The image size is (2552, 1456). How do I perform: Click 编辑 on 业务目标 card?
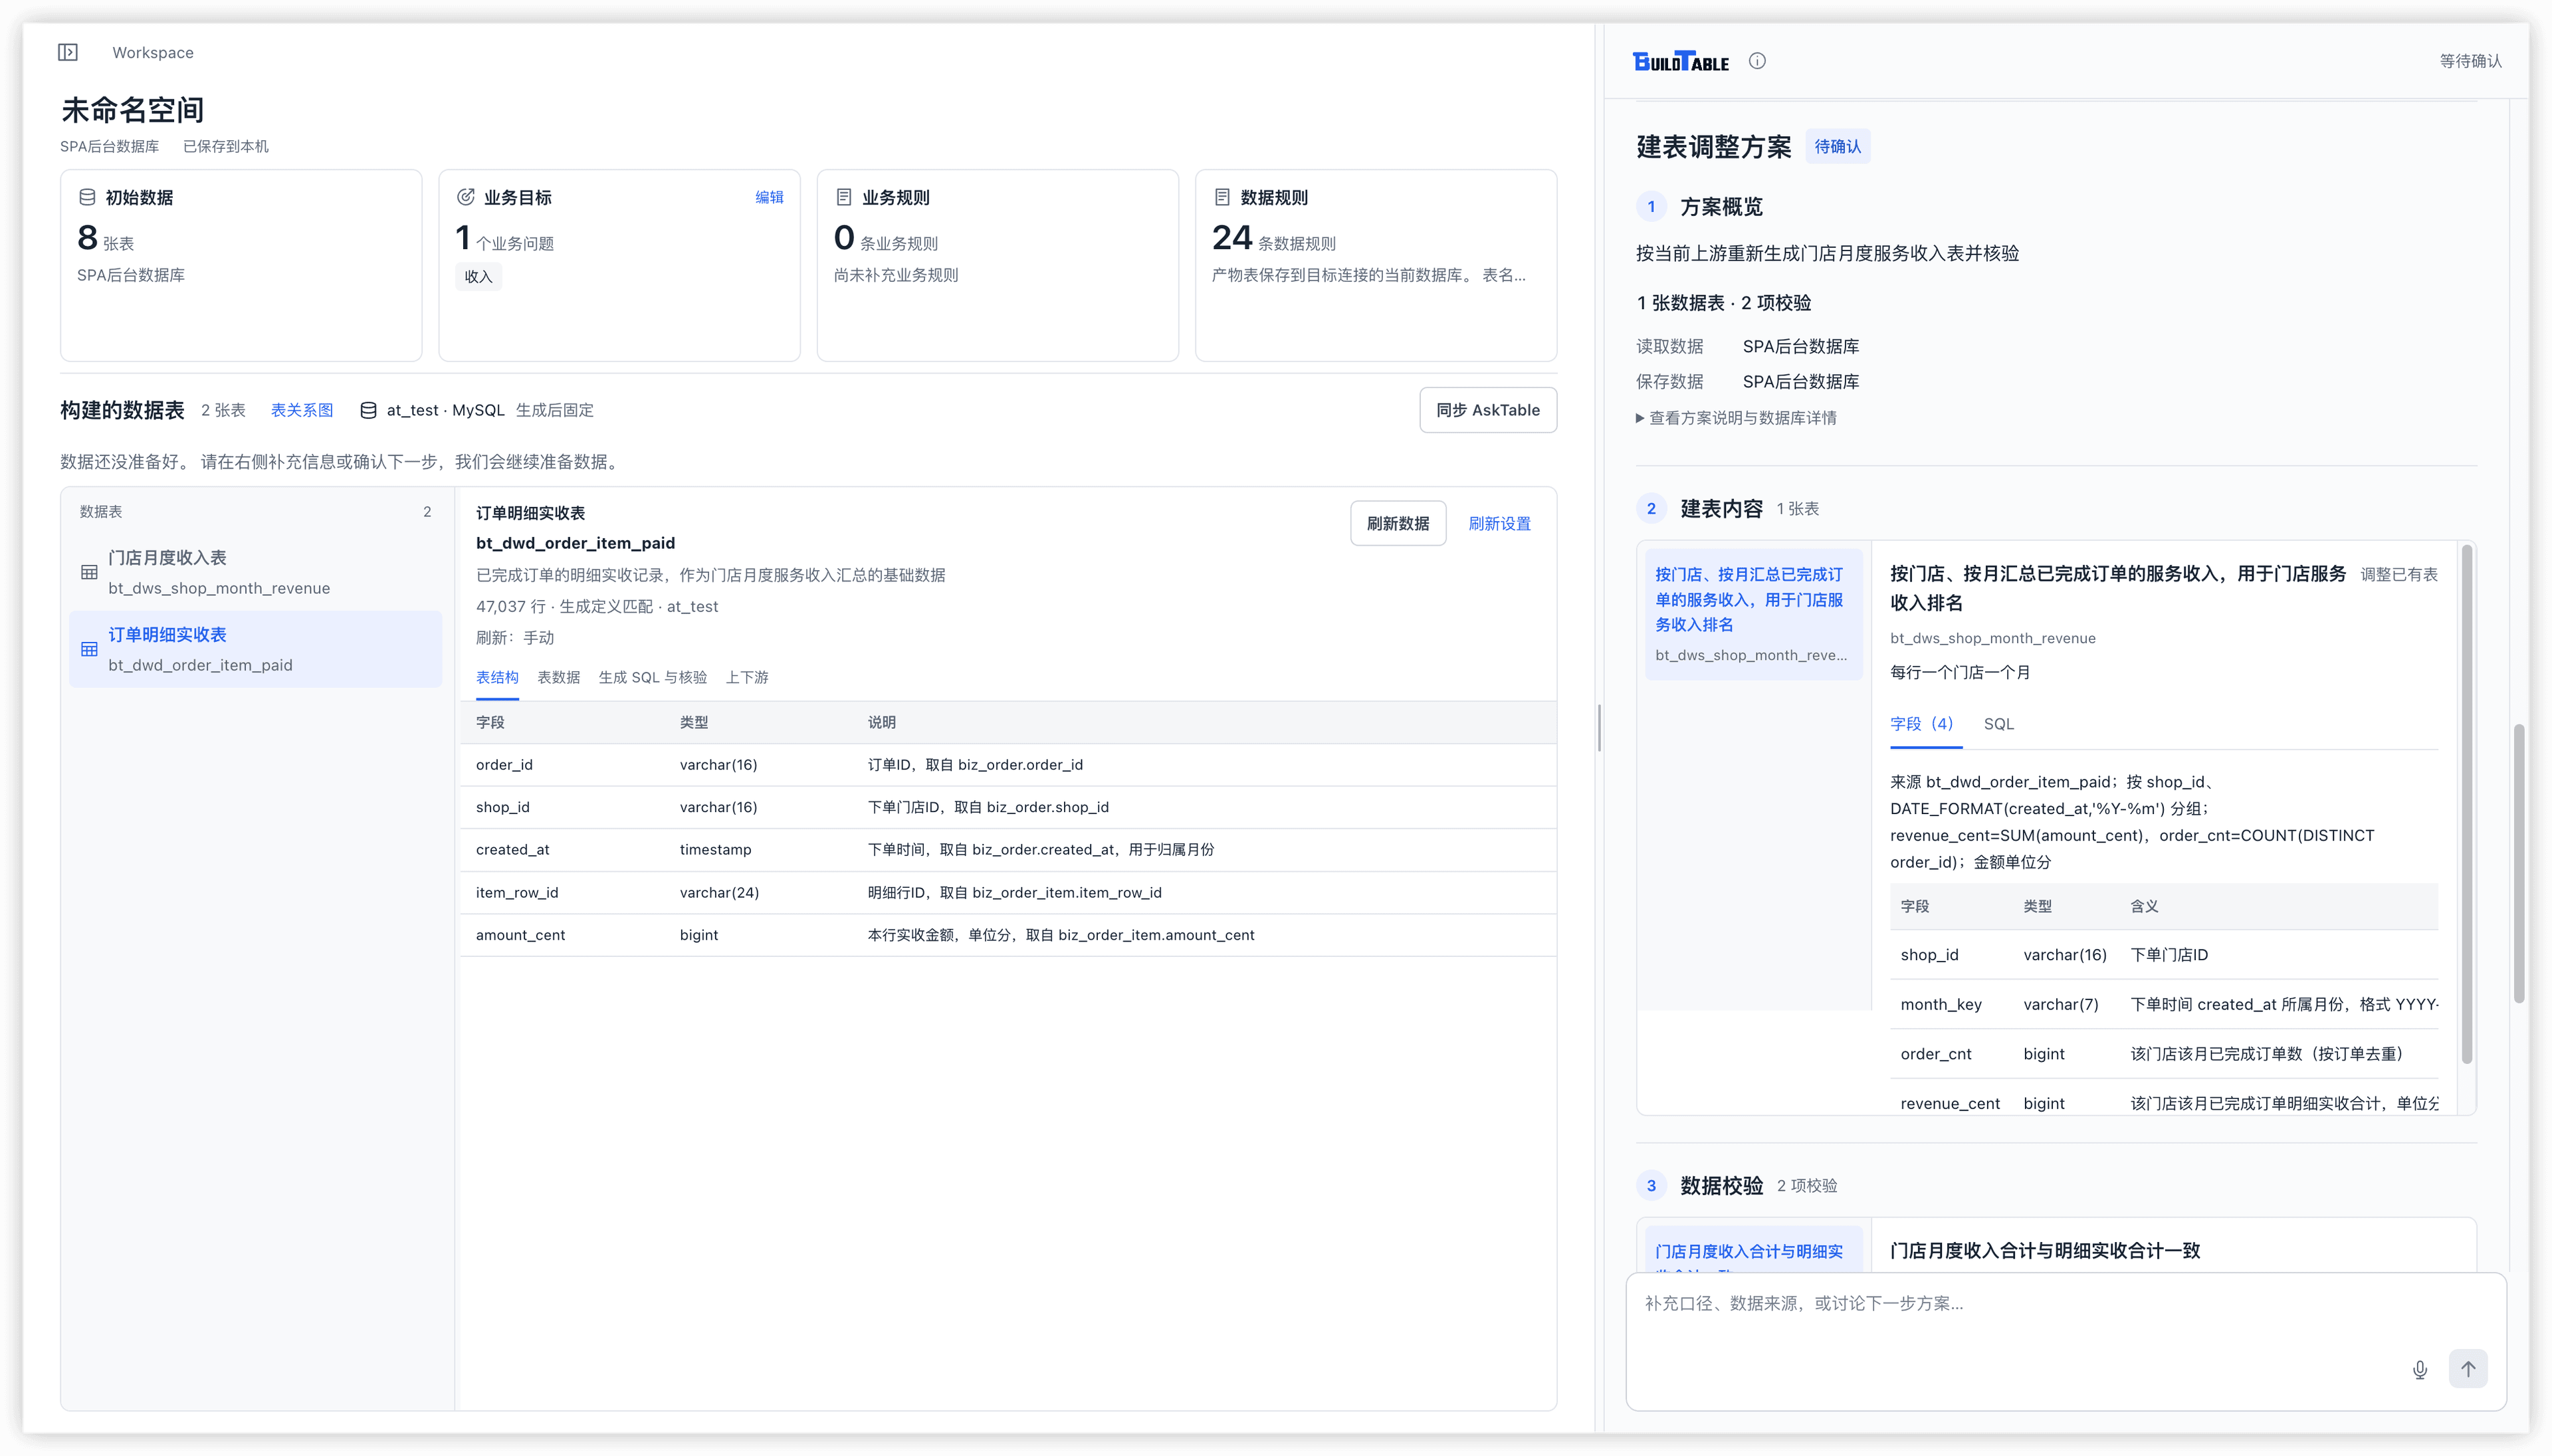[769, 197]
